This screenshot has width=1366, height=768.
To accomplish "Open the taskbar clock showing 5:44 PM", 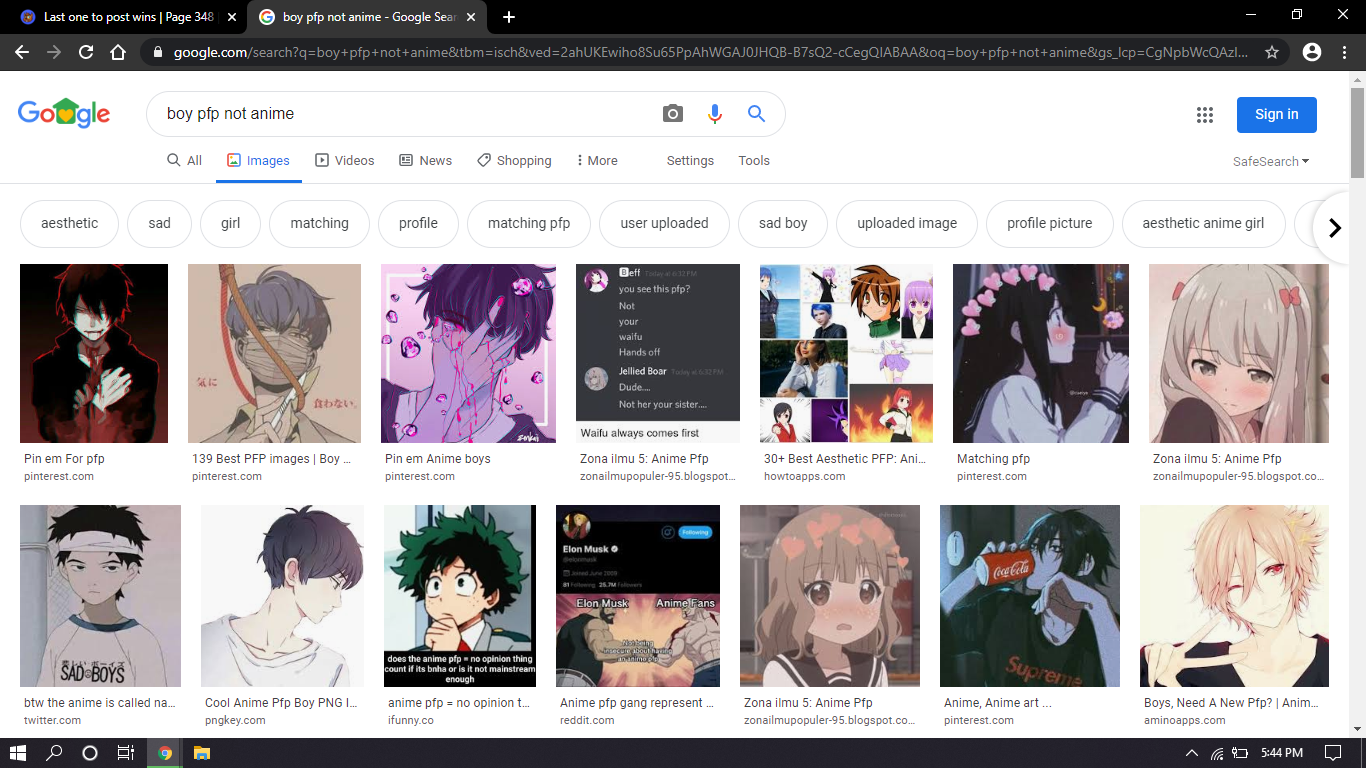I will (x=1280, y=753).
